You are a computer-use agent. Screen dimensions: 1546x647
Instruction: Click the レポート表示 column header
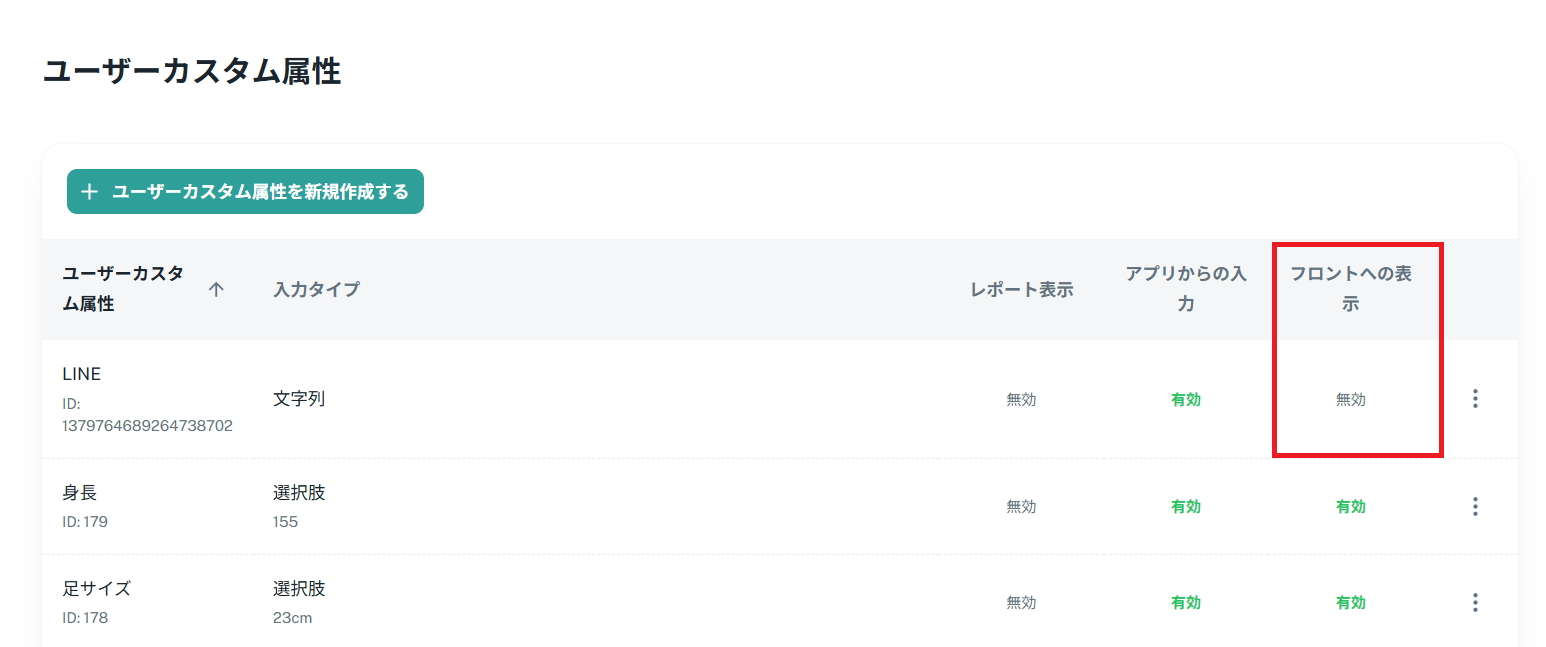pyautogui.click(x=1021, y=290)
